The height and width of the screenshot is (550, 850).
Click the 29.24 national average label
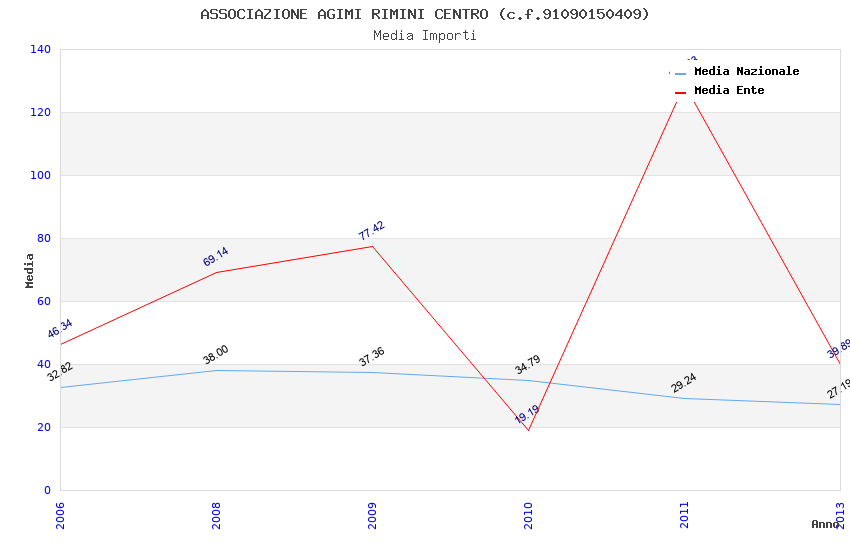pos(684,383)
